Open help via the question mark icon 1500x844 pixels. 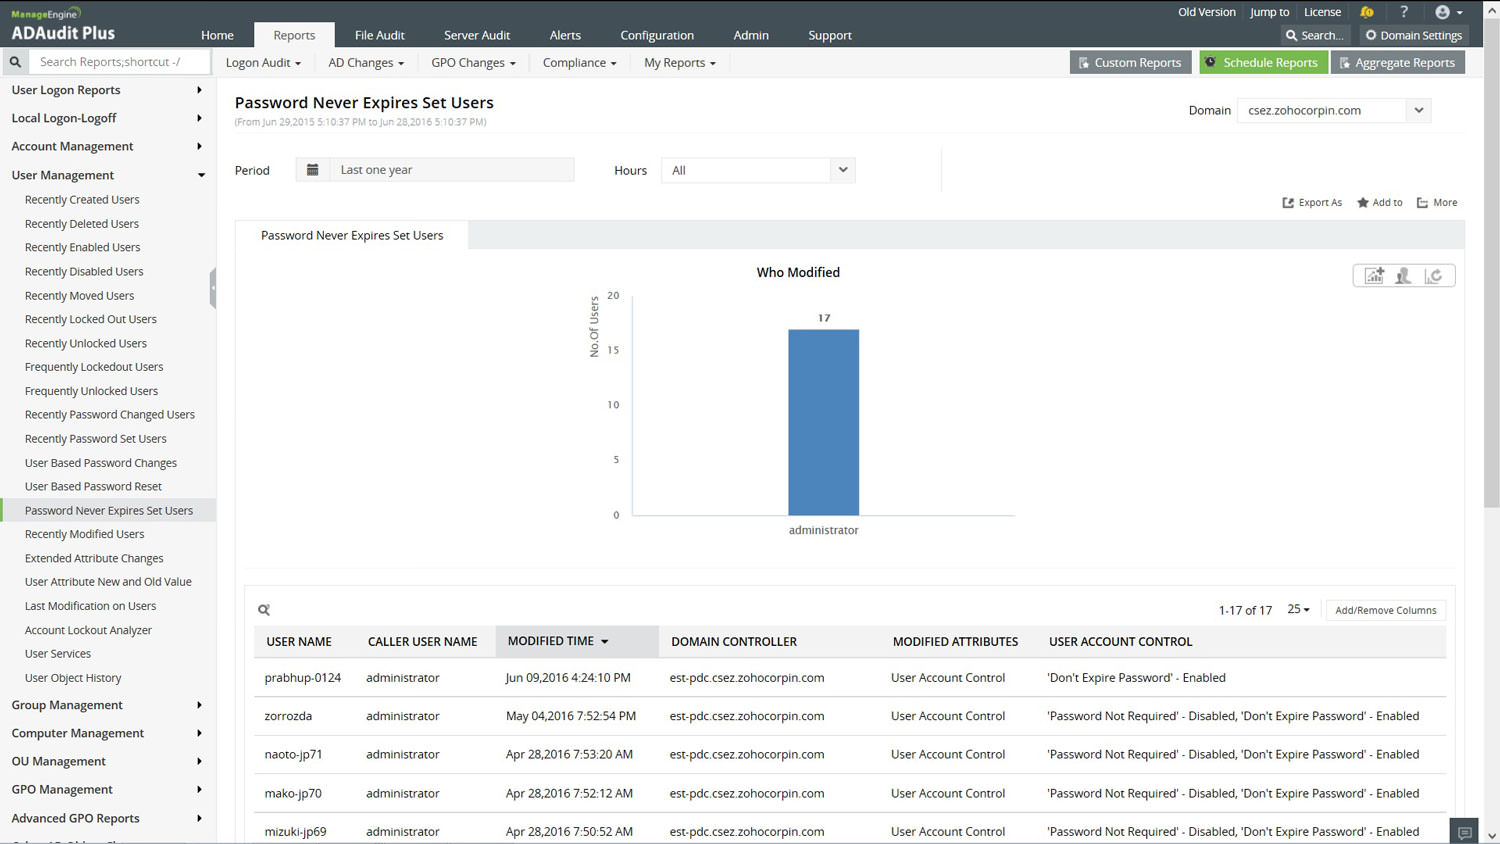[x=1404, y=12]
